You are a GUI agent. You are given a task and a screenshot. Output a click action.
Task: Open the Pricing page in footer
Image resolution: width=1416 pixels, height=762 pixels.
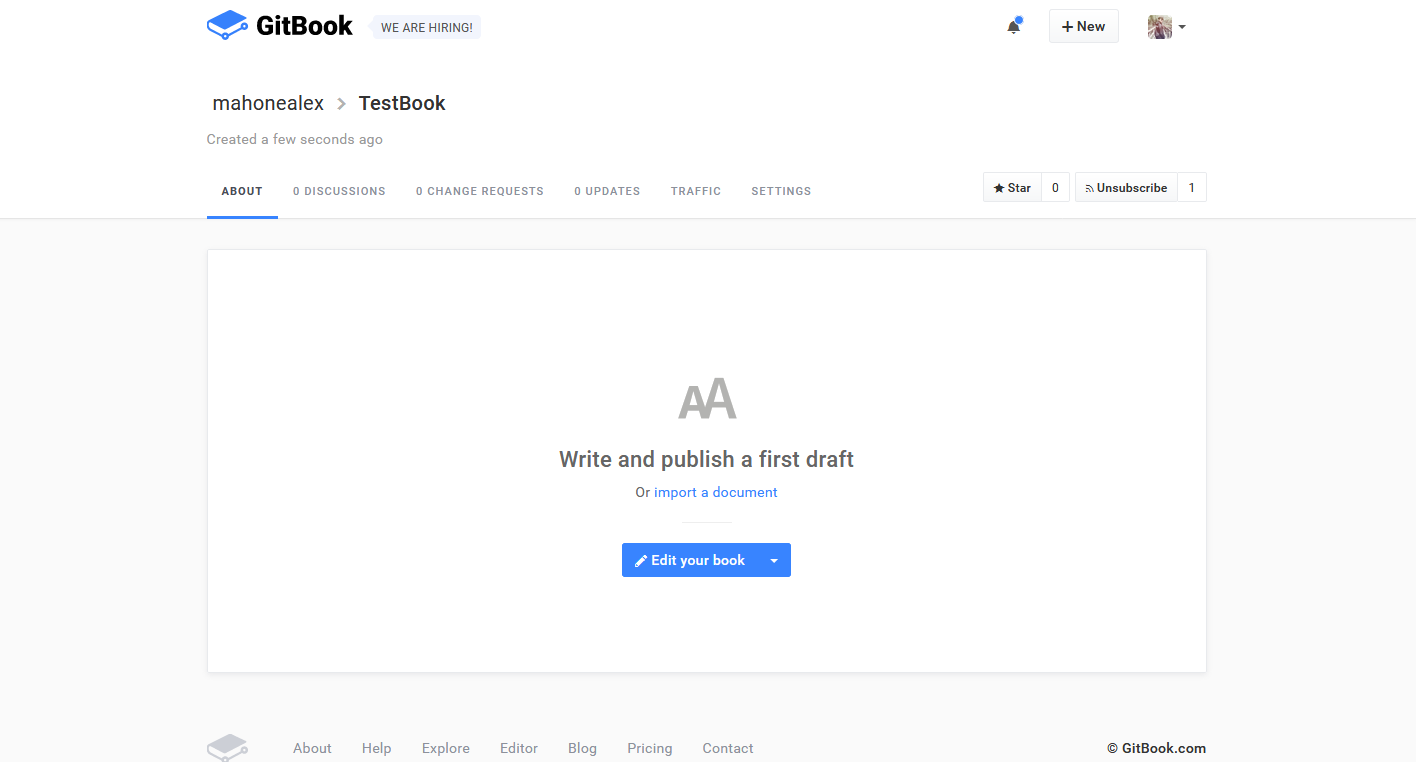649,748
